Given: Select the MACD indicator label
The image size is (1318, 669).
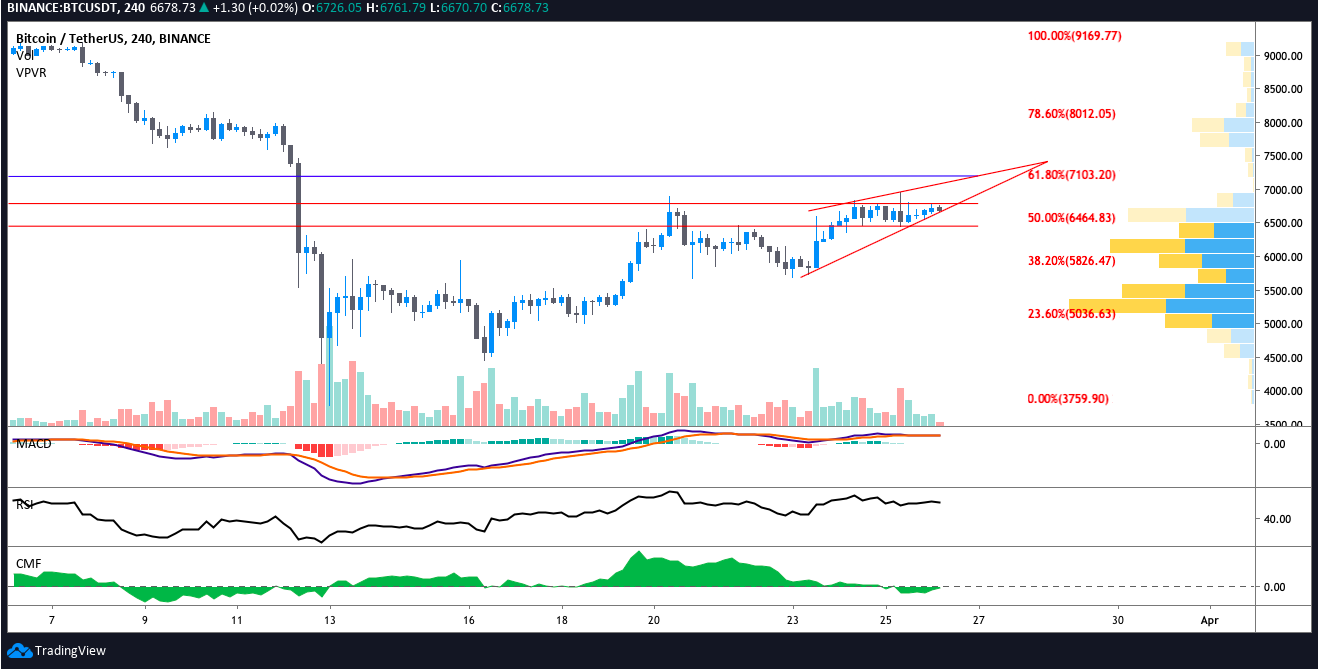Looking at the screenshot, I should pyautogui.click(x=33, y=443).
